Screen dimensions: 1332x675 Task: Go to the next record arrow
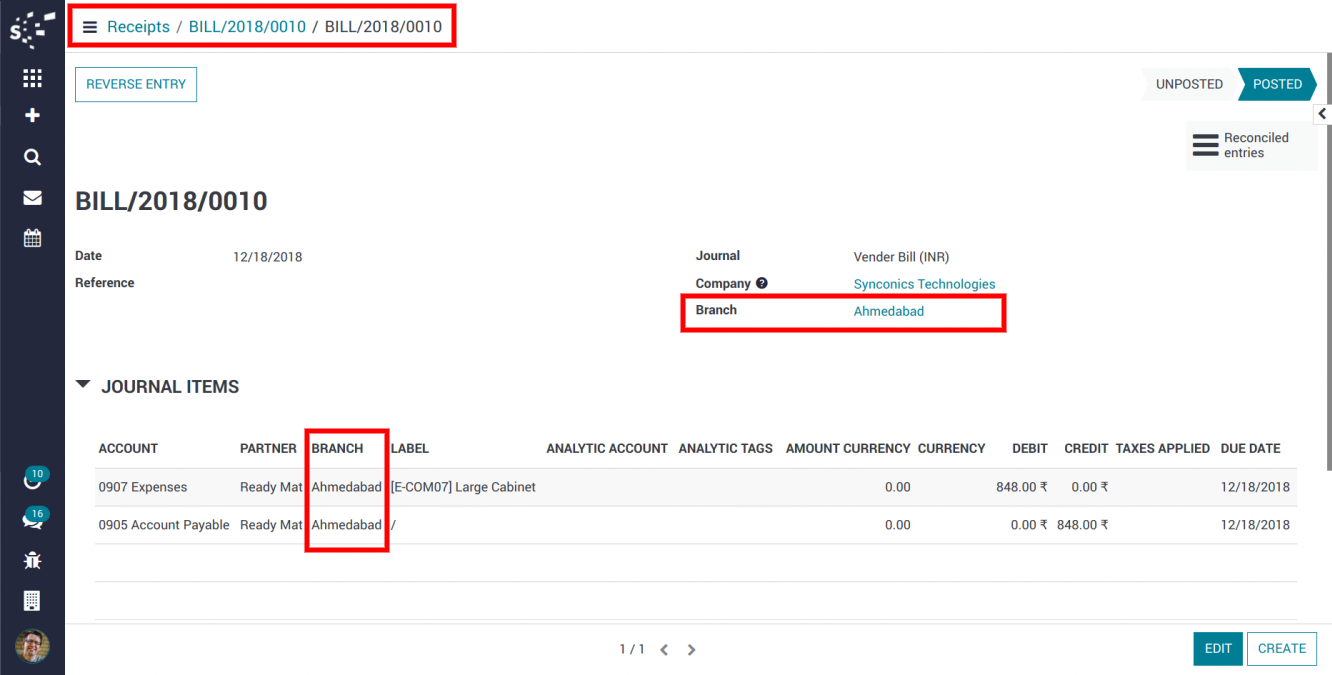[x=691, y=650]
